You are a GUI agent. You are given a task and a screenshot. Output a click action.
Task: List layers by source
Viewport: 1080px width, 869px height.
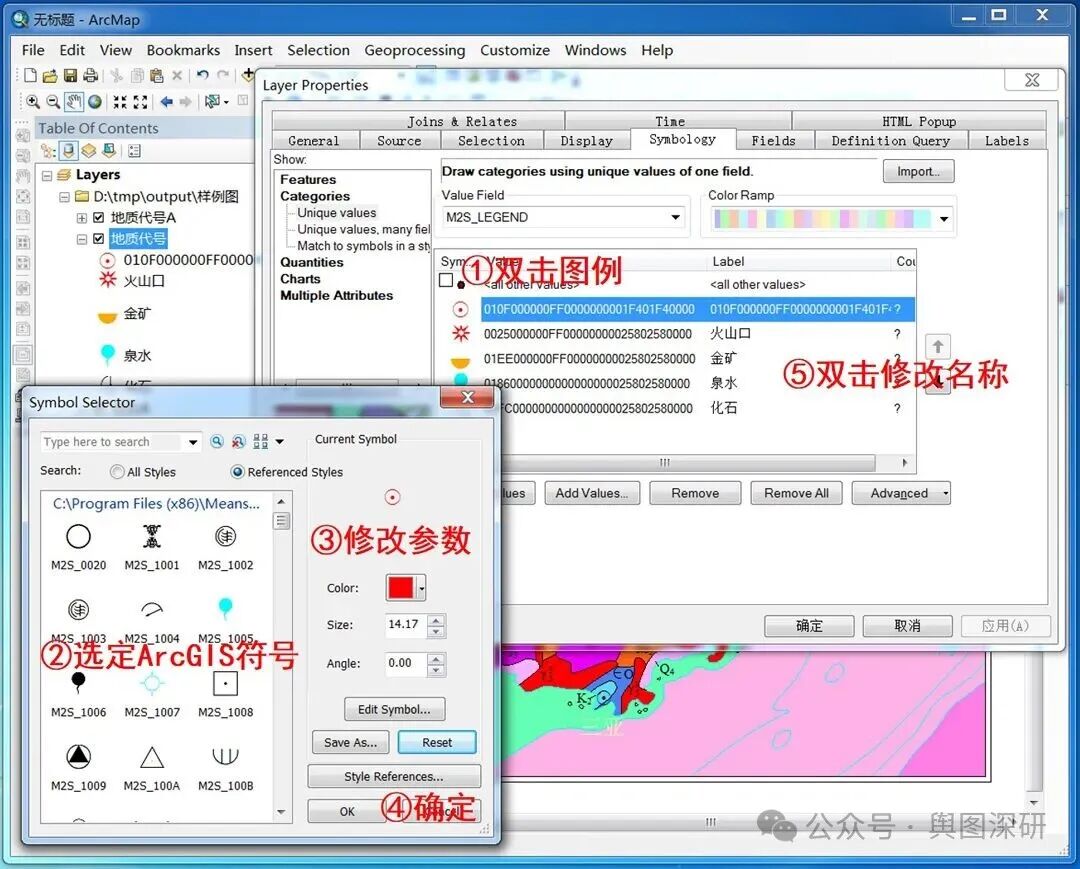pos(68,151)
